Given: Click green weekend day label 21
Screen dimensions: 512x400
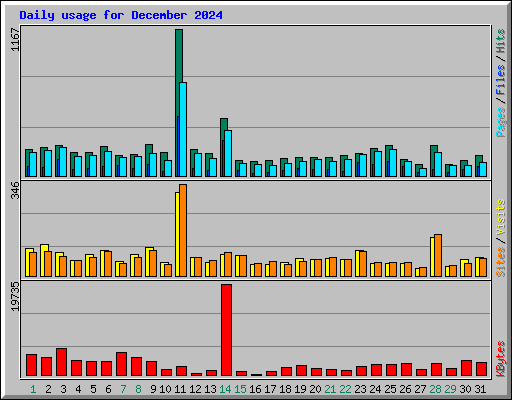Looking at the screenshot, I should click(330, 389).
